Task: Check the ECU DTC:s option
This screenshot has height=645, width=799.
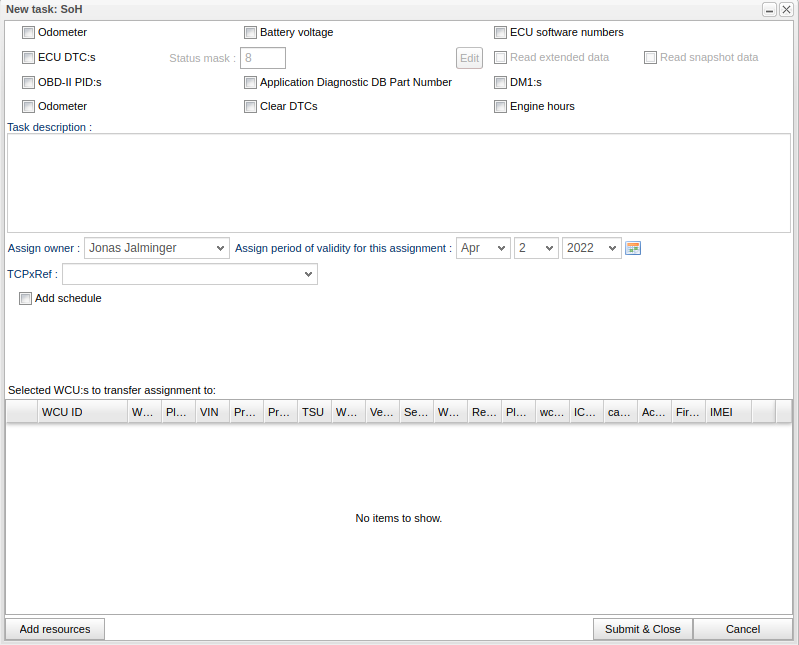Action: coord(29,57)
